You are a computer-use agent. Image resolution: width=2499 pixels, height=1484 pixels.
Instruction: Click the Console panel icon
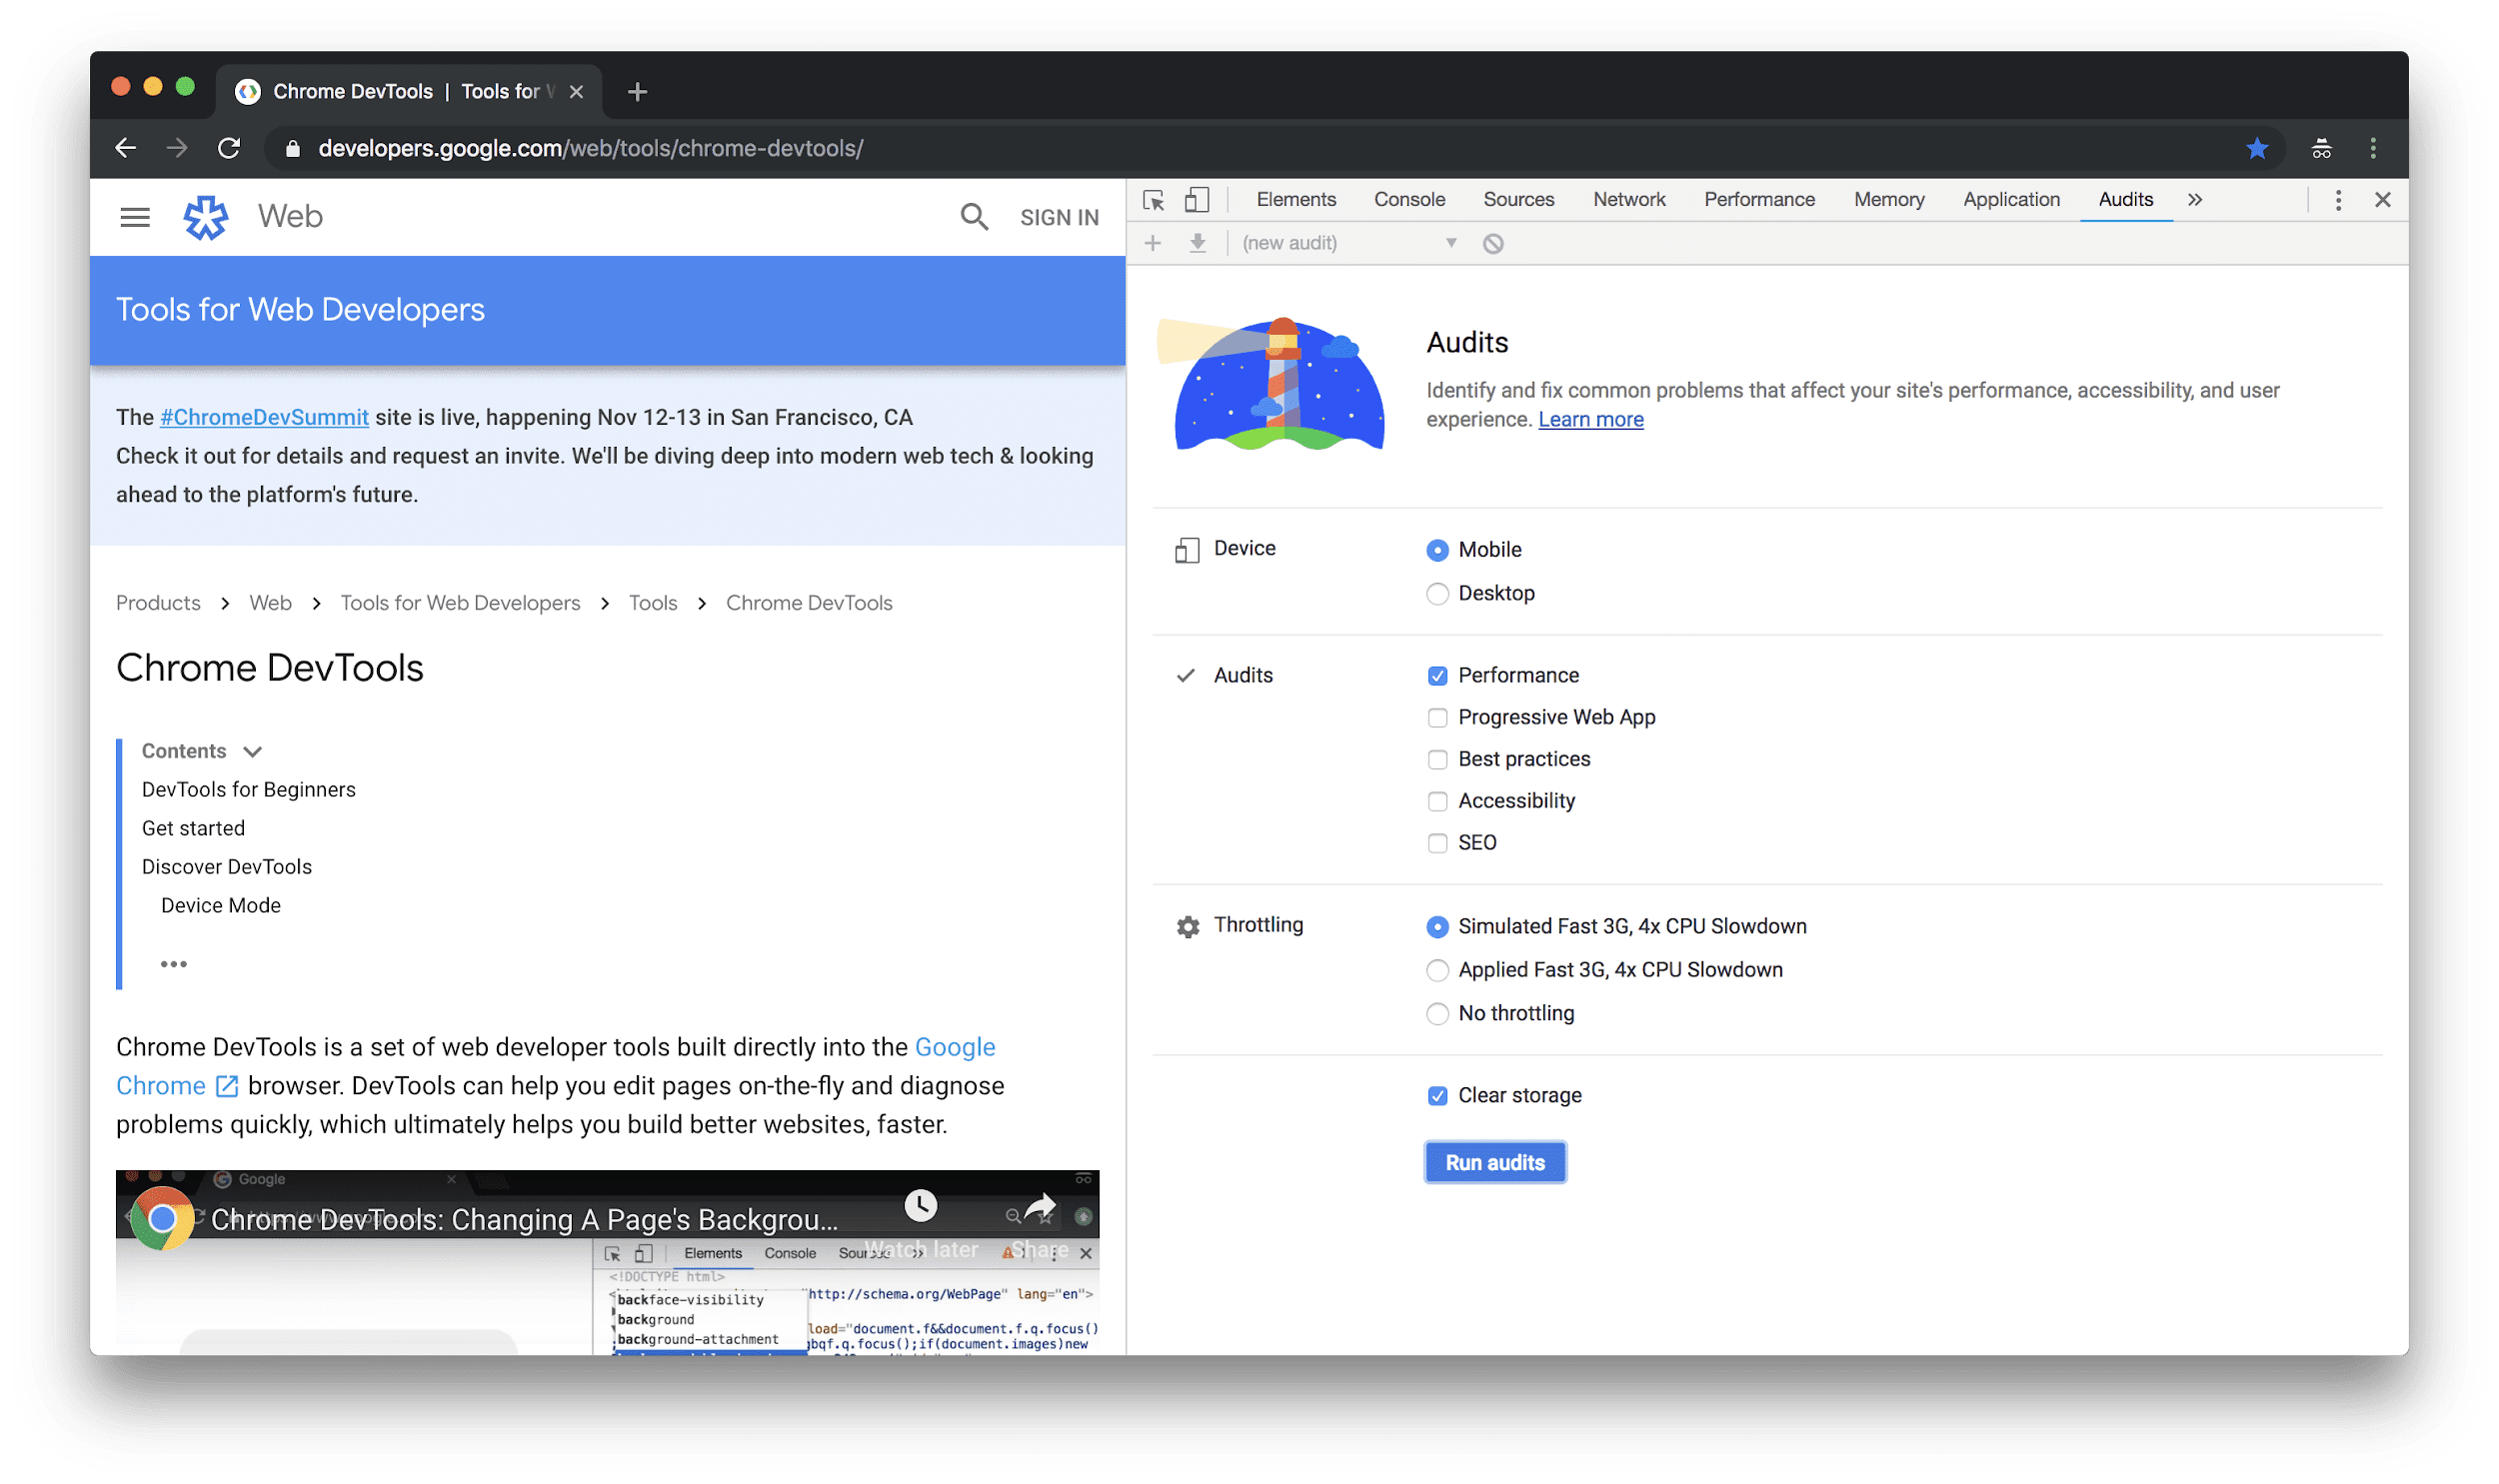tap(1408, 198)
